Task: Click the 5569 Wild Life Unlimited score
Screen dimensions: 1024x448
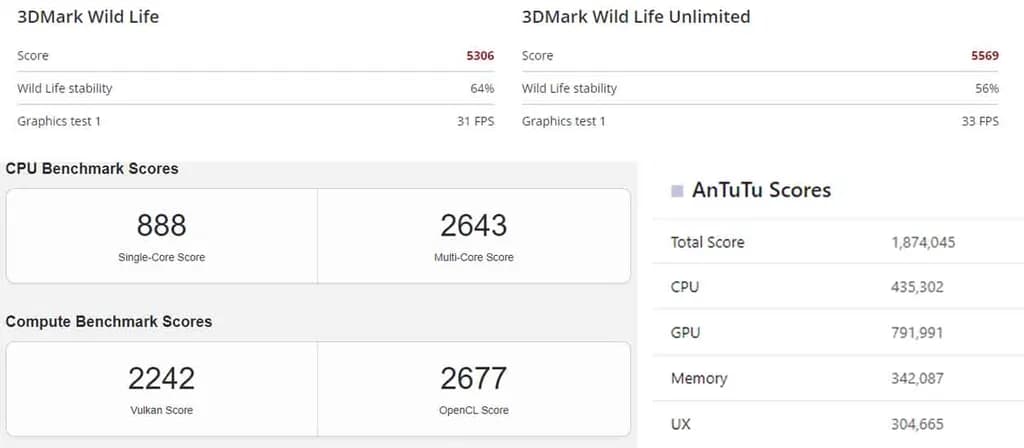Action: click(x=984, y=56)
